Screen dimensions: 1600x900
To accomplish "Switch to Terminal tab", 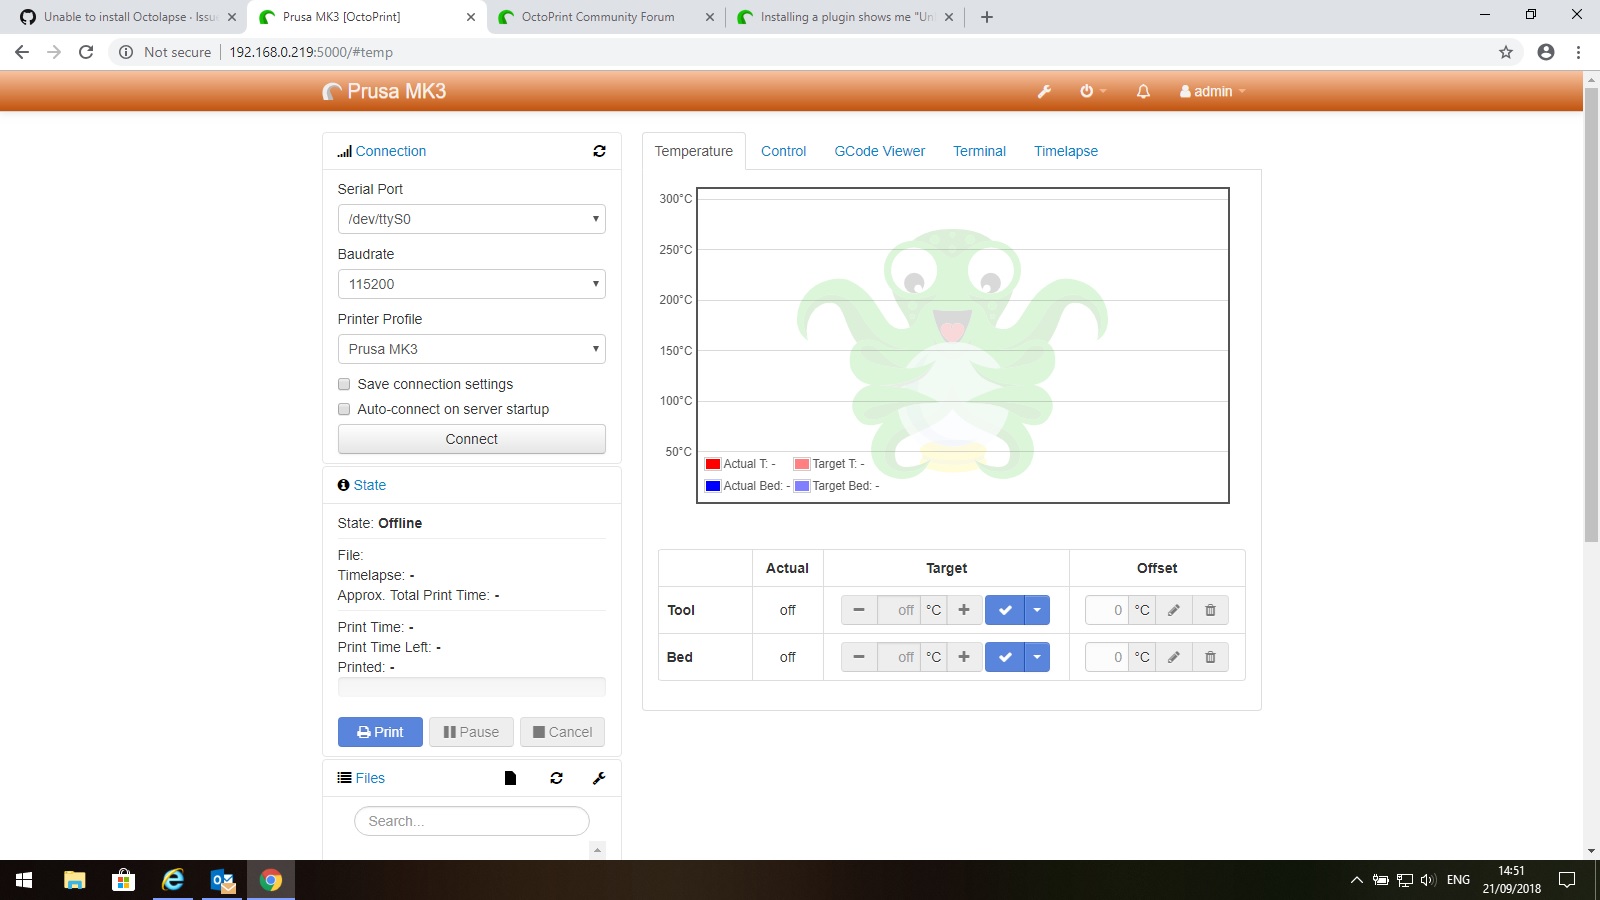I will (979, 151).
